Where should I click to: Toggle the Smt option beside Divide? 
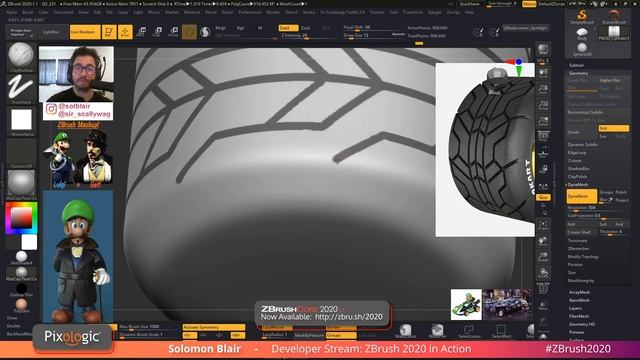[x=613, y=128]
